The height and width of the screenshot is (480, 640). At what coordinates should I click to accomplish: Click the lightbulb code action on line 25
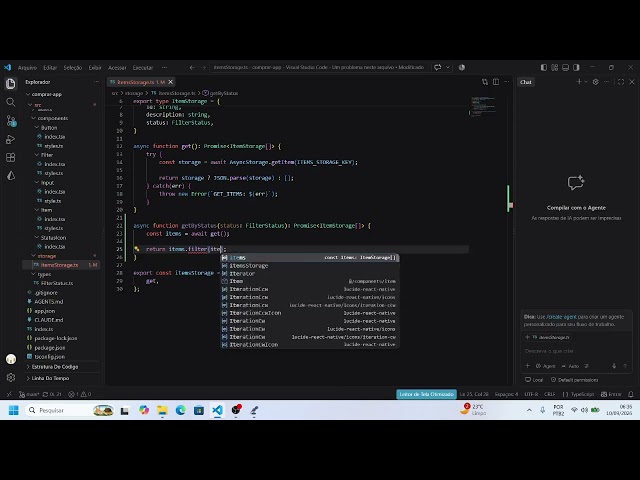137,249
